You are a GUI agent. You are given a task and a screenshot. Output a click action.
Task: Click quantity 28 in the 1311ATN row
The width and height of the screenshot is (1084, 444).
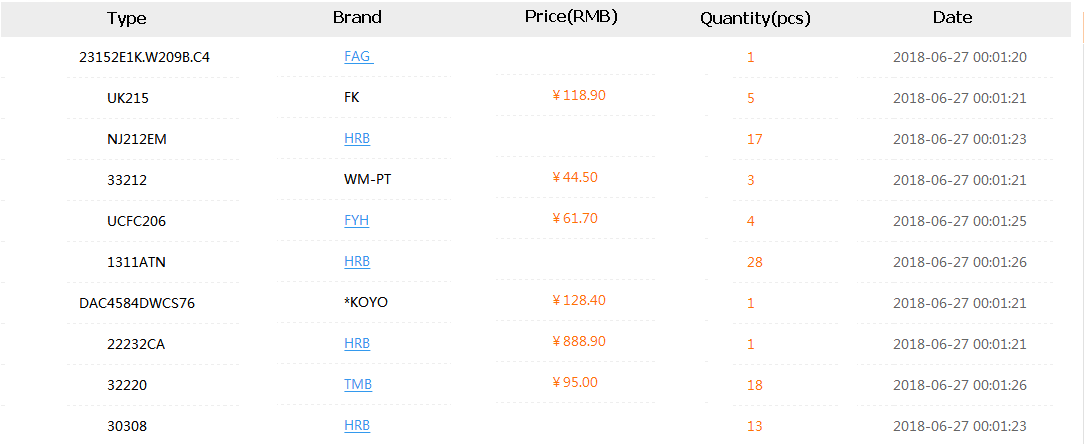[x=754, y=263]
